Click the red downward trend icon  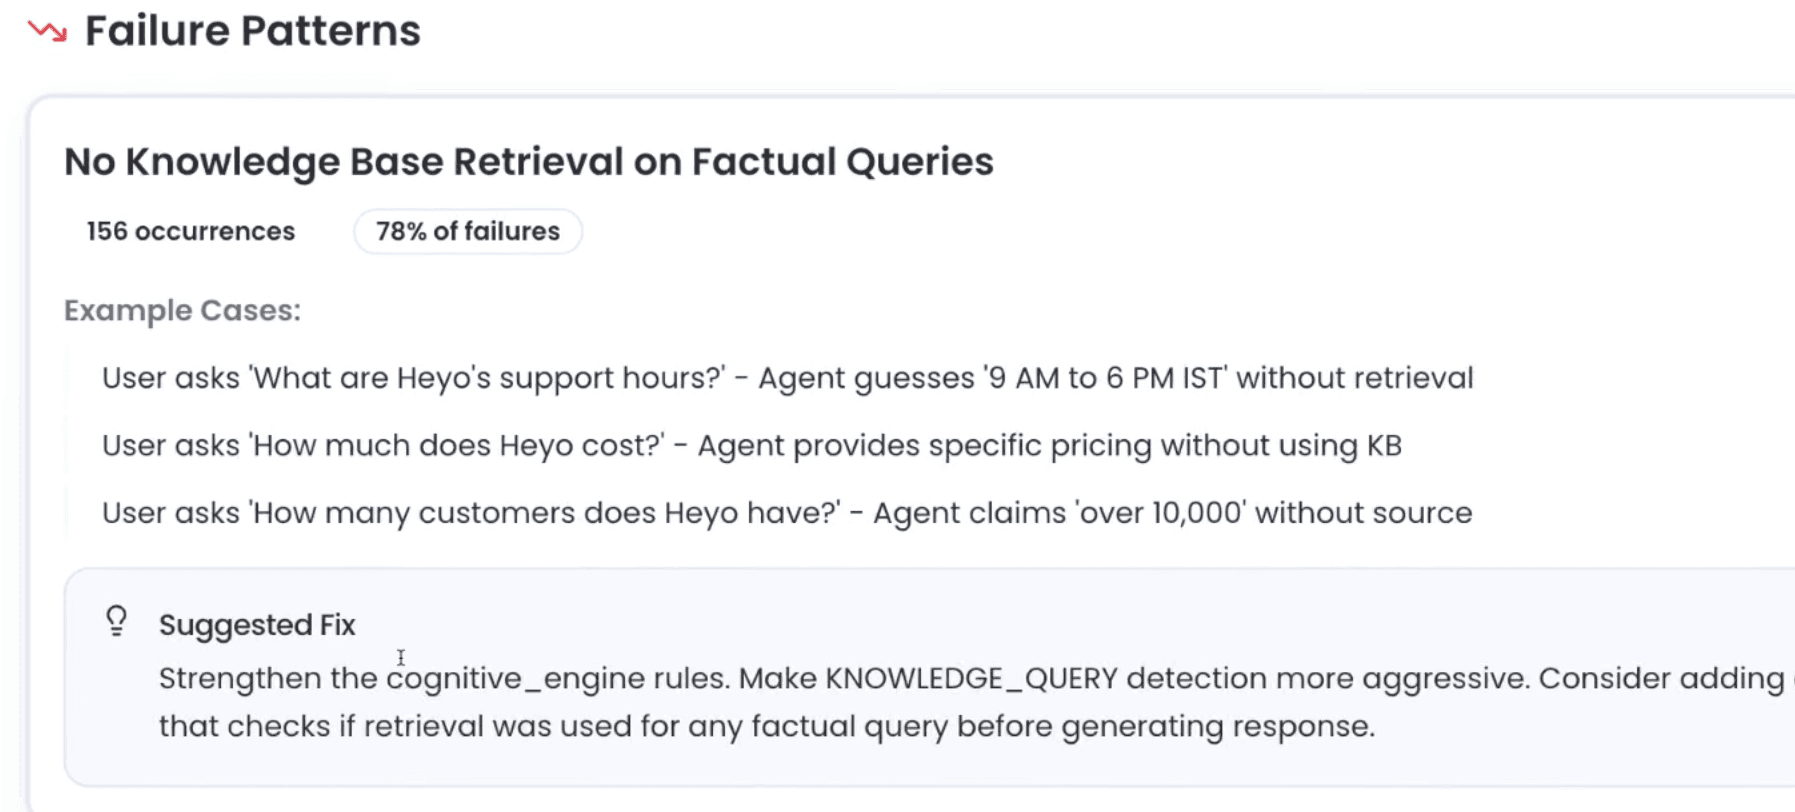pos(47,32)
